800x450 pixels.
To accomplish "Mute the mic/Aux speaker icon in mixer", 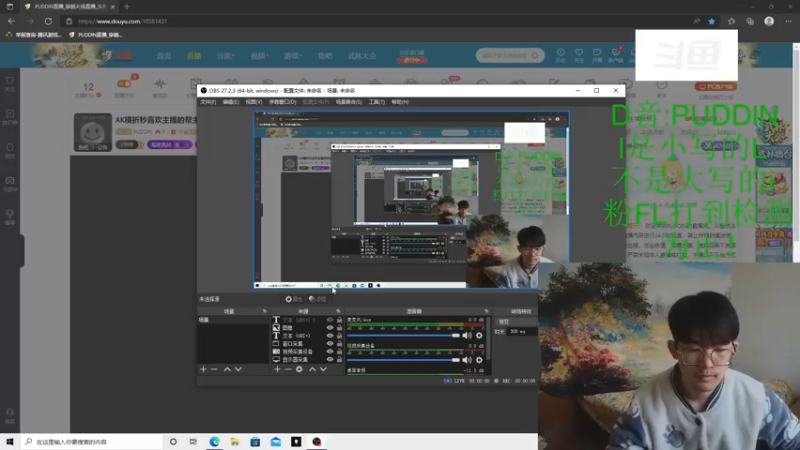I will pos(467,335).
